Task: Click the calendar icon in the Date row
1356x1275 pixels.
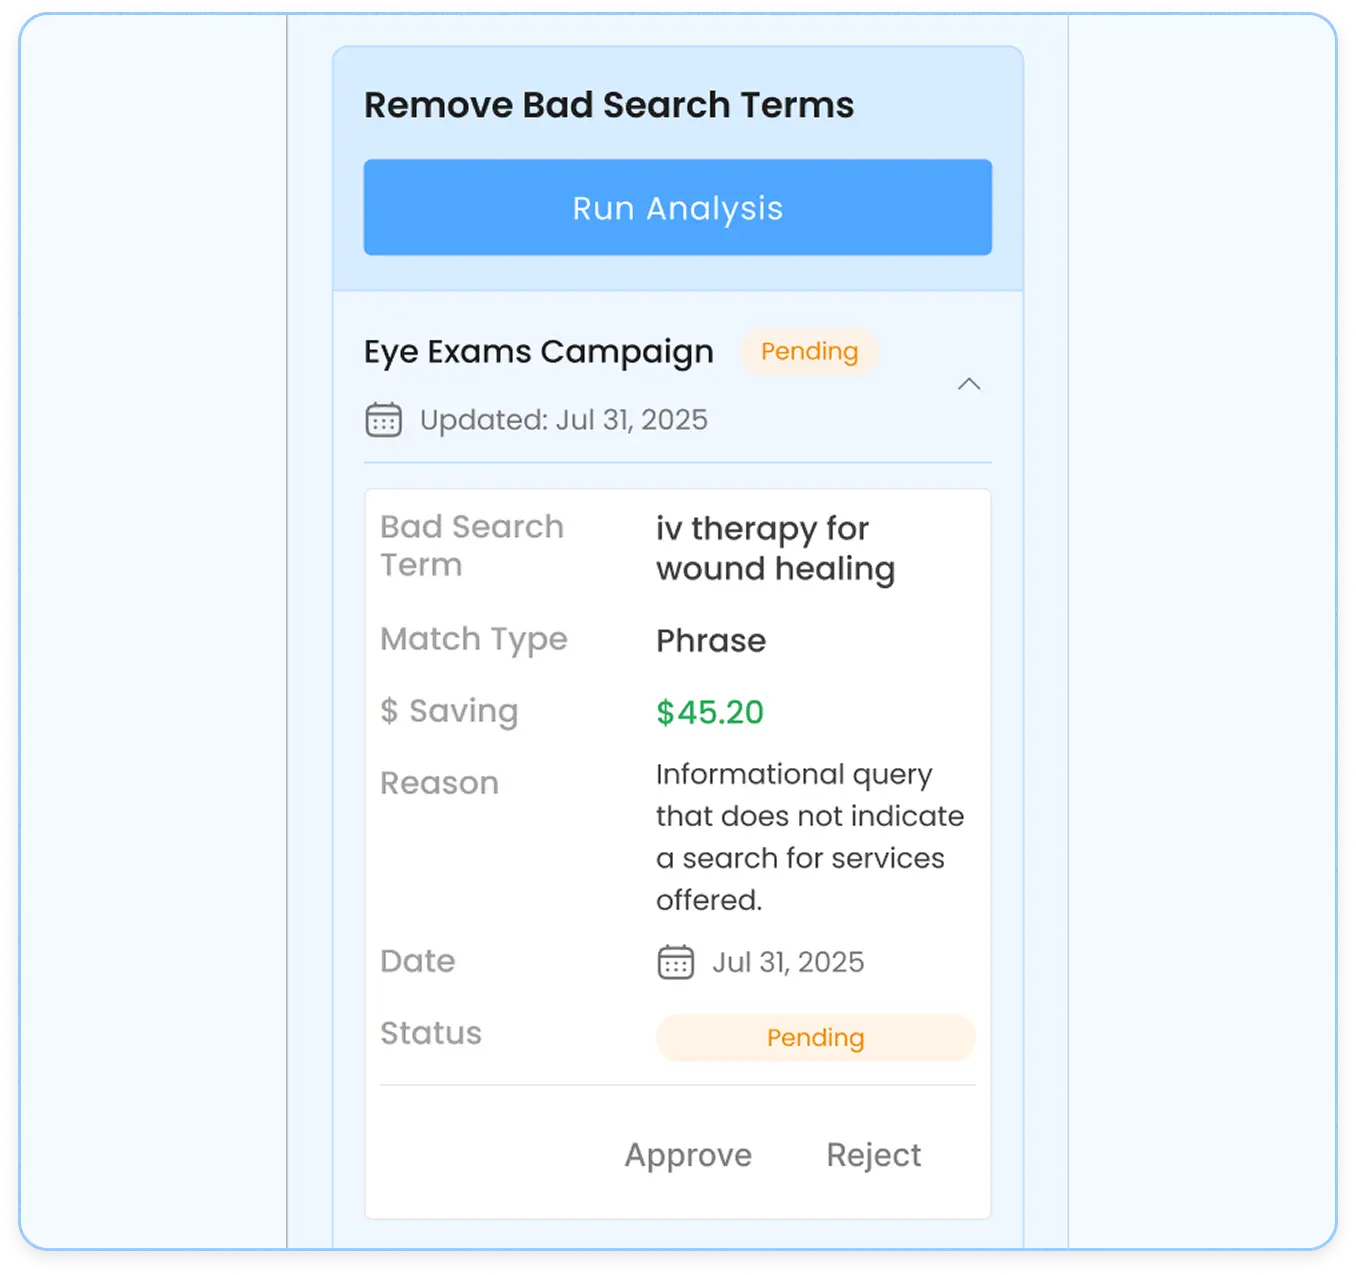Action: [675, 962]
